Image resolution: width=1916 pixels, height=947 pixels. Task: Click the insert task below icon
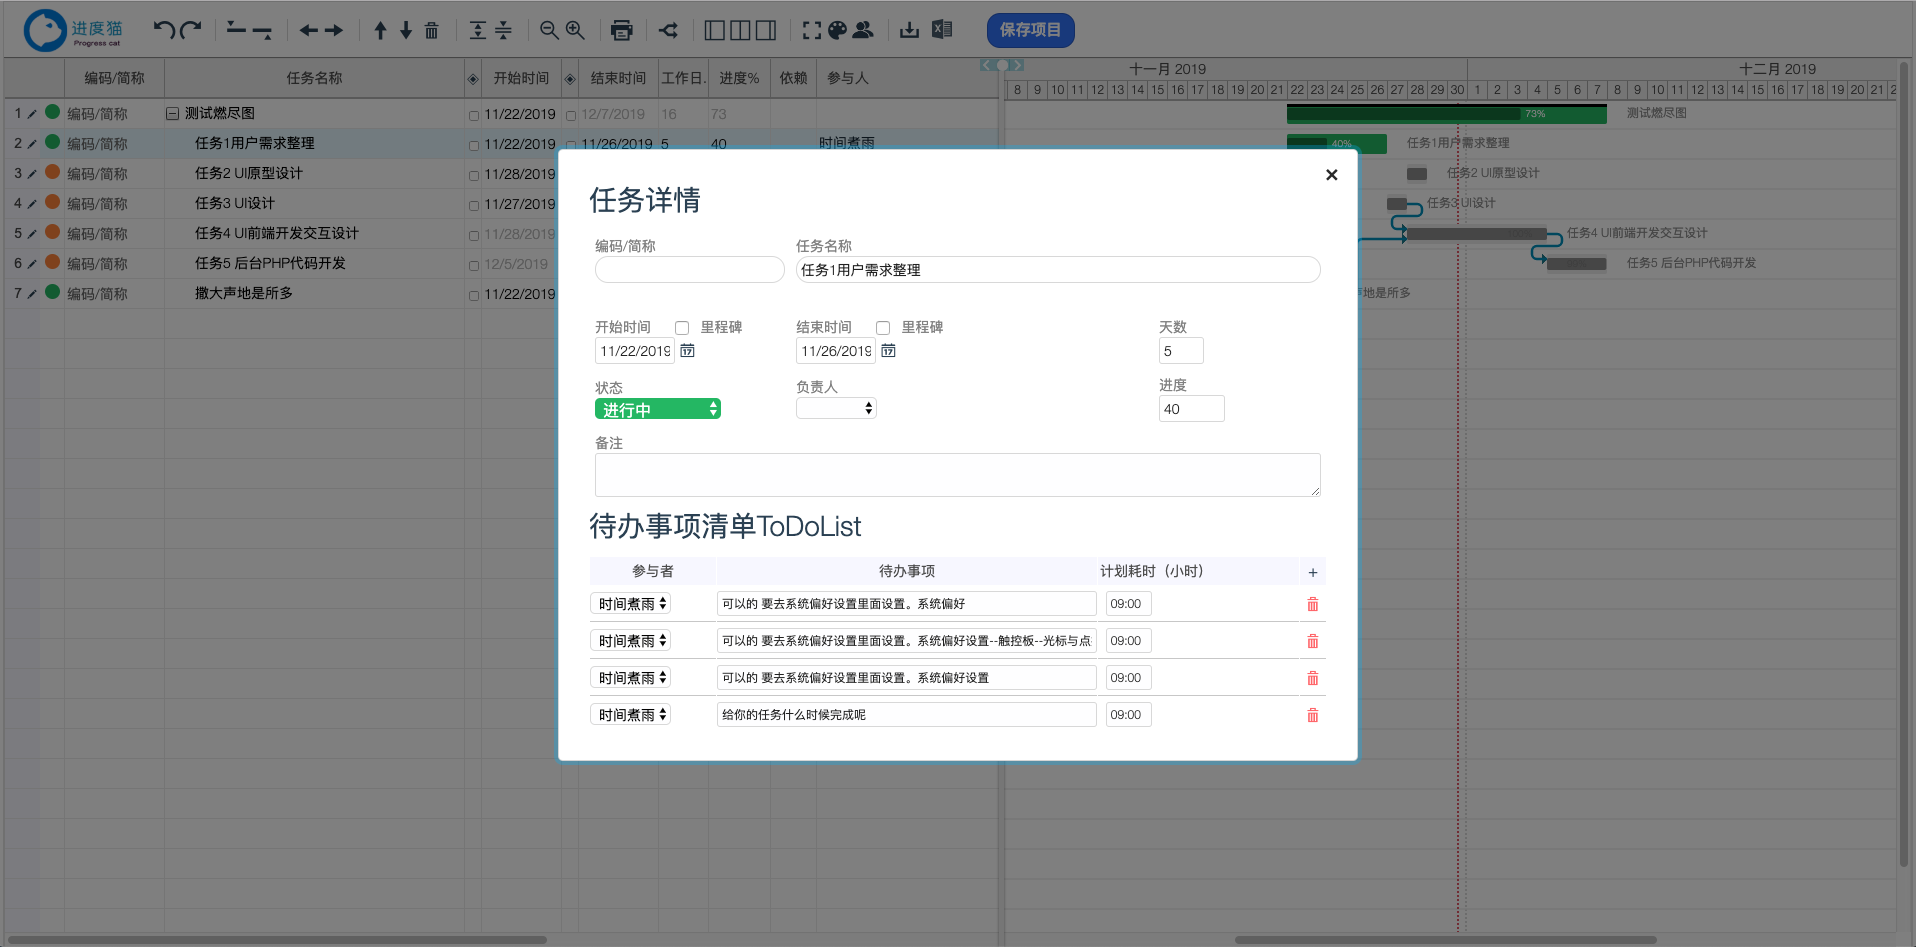[x=263, y=33]
